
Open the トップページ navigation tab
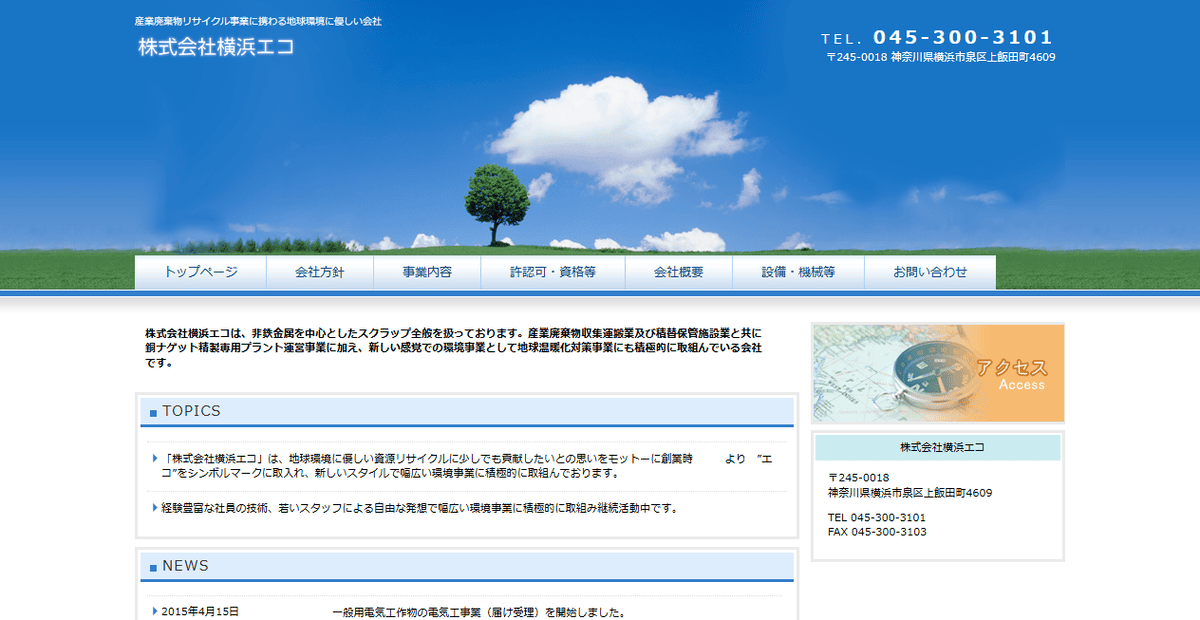pos(200,271)
